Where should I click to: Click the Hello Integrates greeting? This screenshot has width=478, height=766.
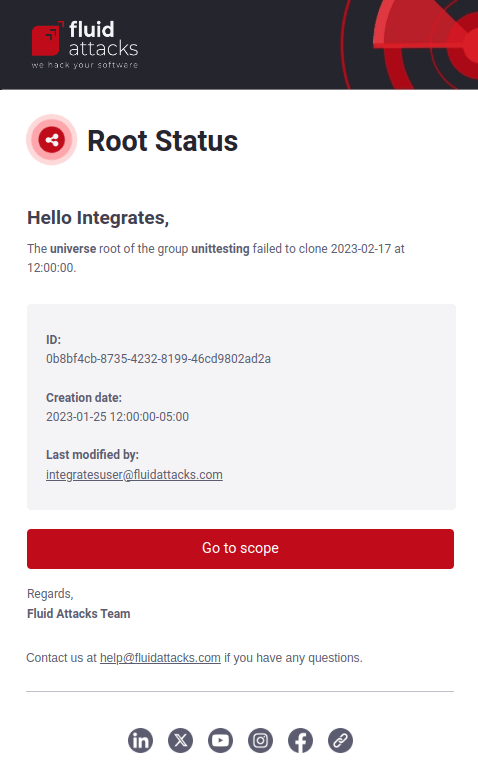coord(98,218)
